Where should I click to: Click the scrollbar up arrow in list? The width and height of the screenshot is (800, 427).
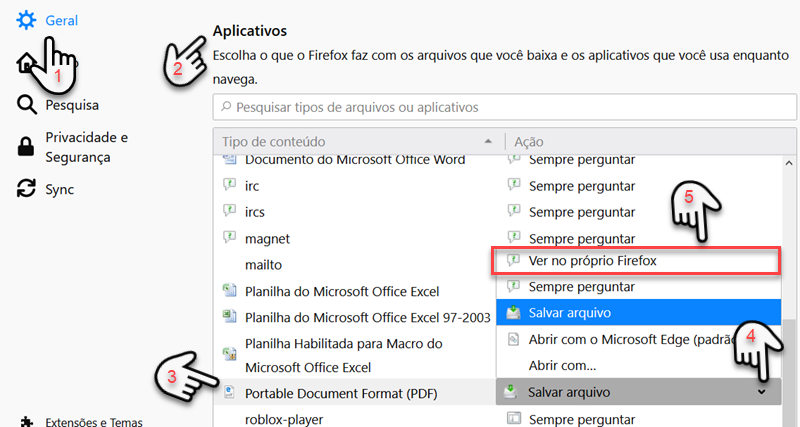pyautogui.click(x=789, y=163)
